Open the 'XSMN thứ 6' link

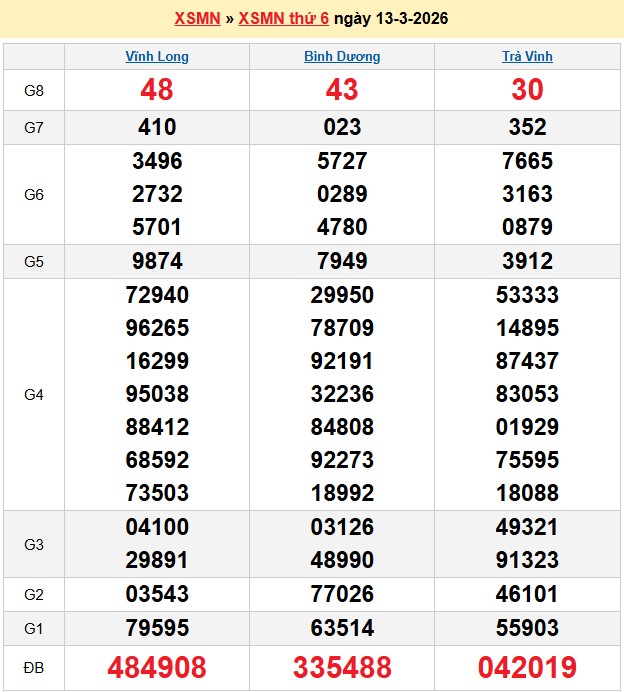click(281, 19)
